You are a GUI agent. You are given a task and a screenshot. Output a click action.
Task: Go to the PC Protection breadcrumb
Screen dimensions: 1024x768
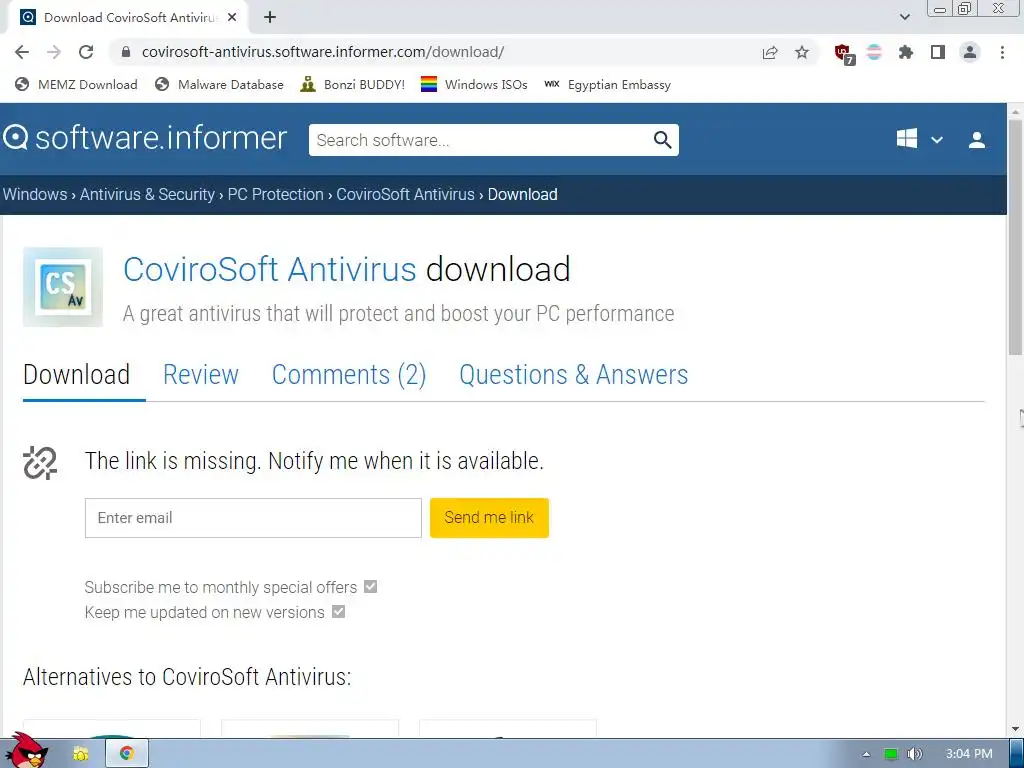(275, 195)
